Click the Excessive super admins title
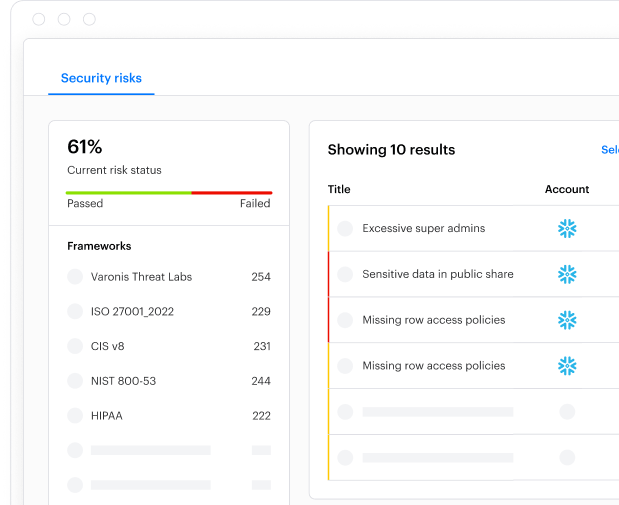The width and height of the screenshot is (619, 505). (424, 229)
